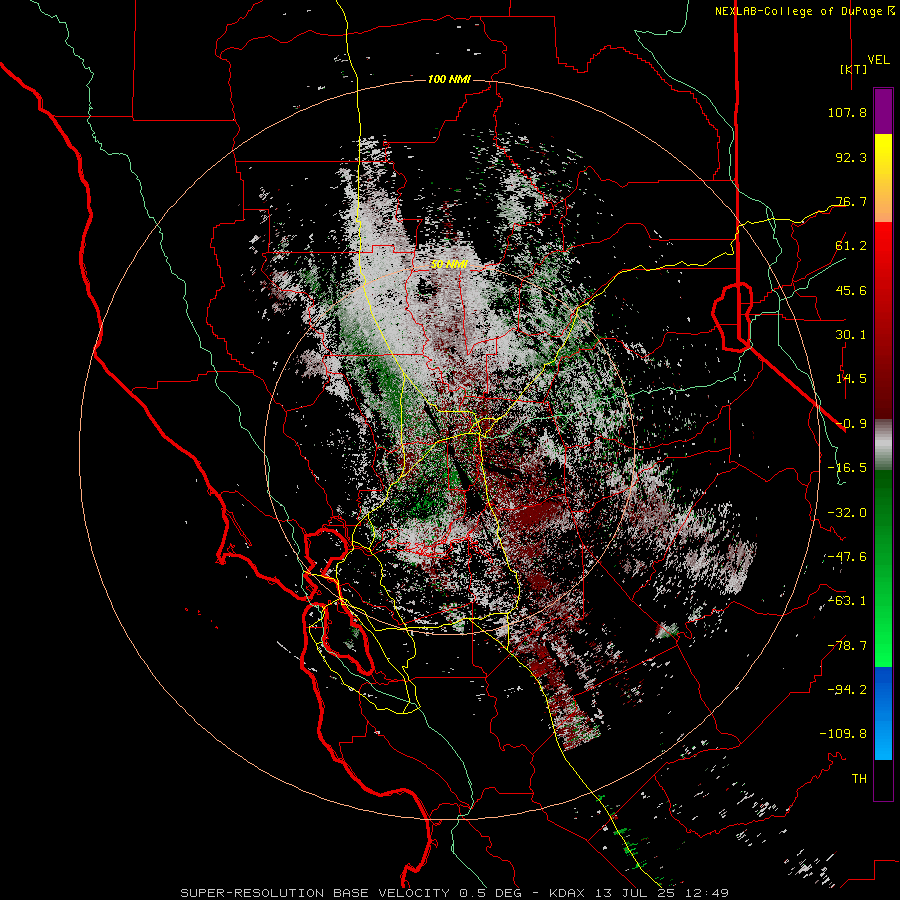Pick the gray near-zero color bar segment

coord(883,443)
